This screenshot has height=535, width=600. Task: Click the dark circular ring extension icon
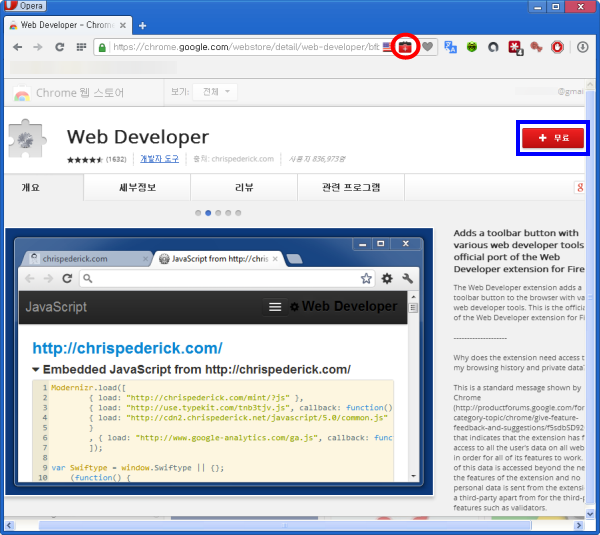click(x=493, y=47)
